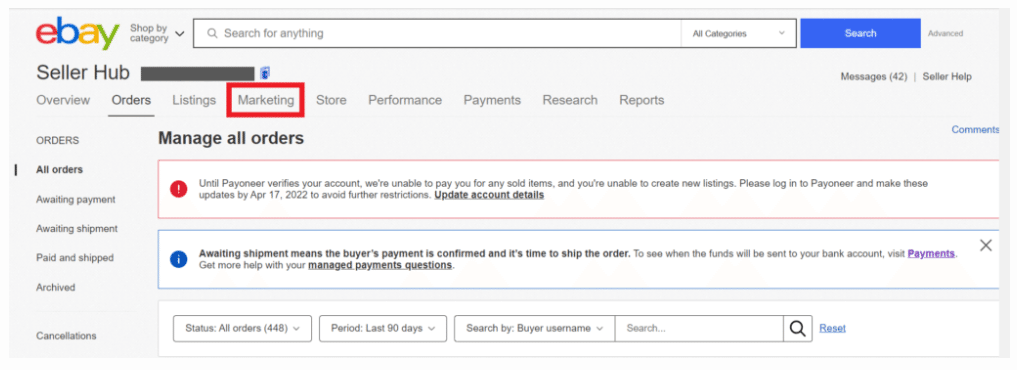Click the Manage all orders heading
This screenshot has width=1017, height=370.
click(x=231, y=138)
